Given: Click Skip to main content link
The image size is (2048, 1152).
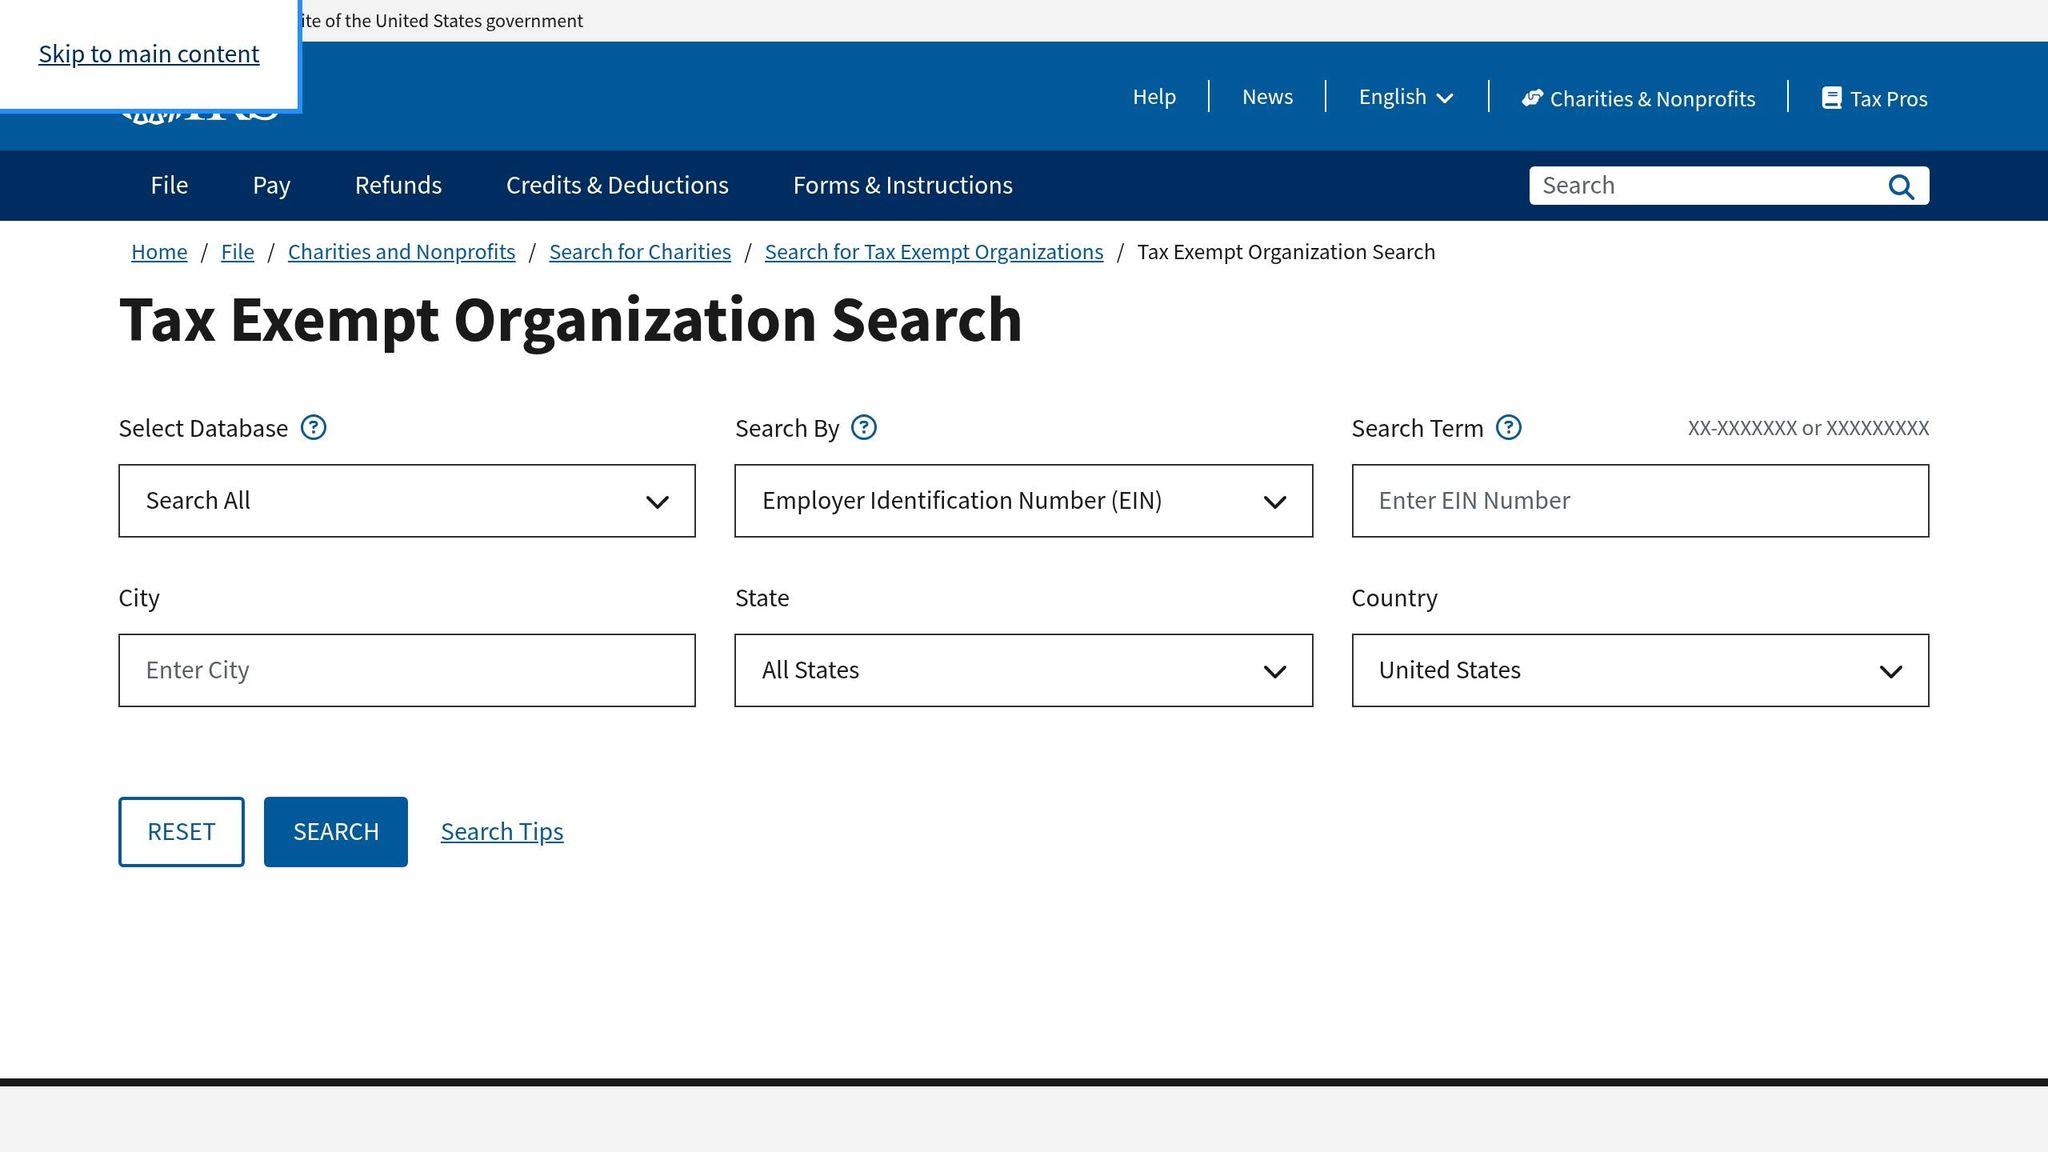Looking at the screenshot, I should click(x=149, y=54).
